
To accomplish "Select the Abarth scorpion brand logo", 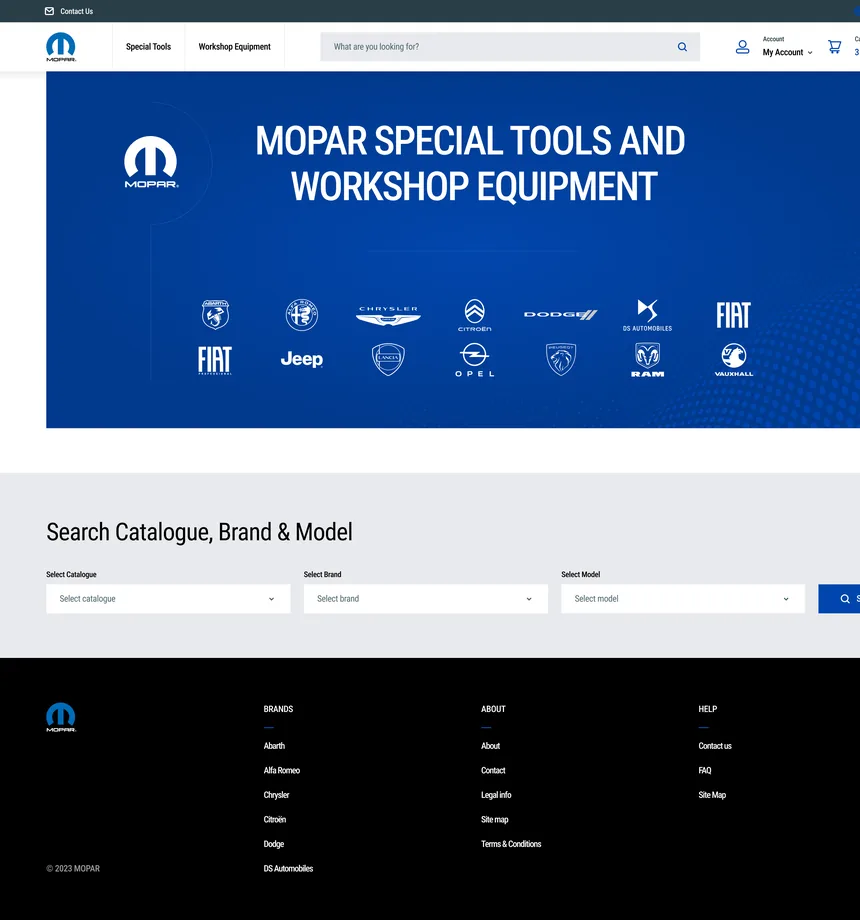I will (x=215, y=314).
